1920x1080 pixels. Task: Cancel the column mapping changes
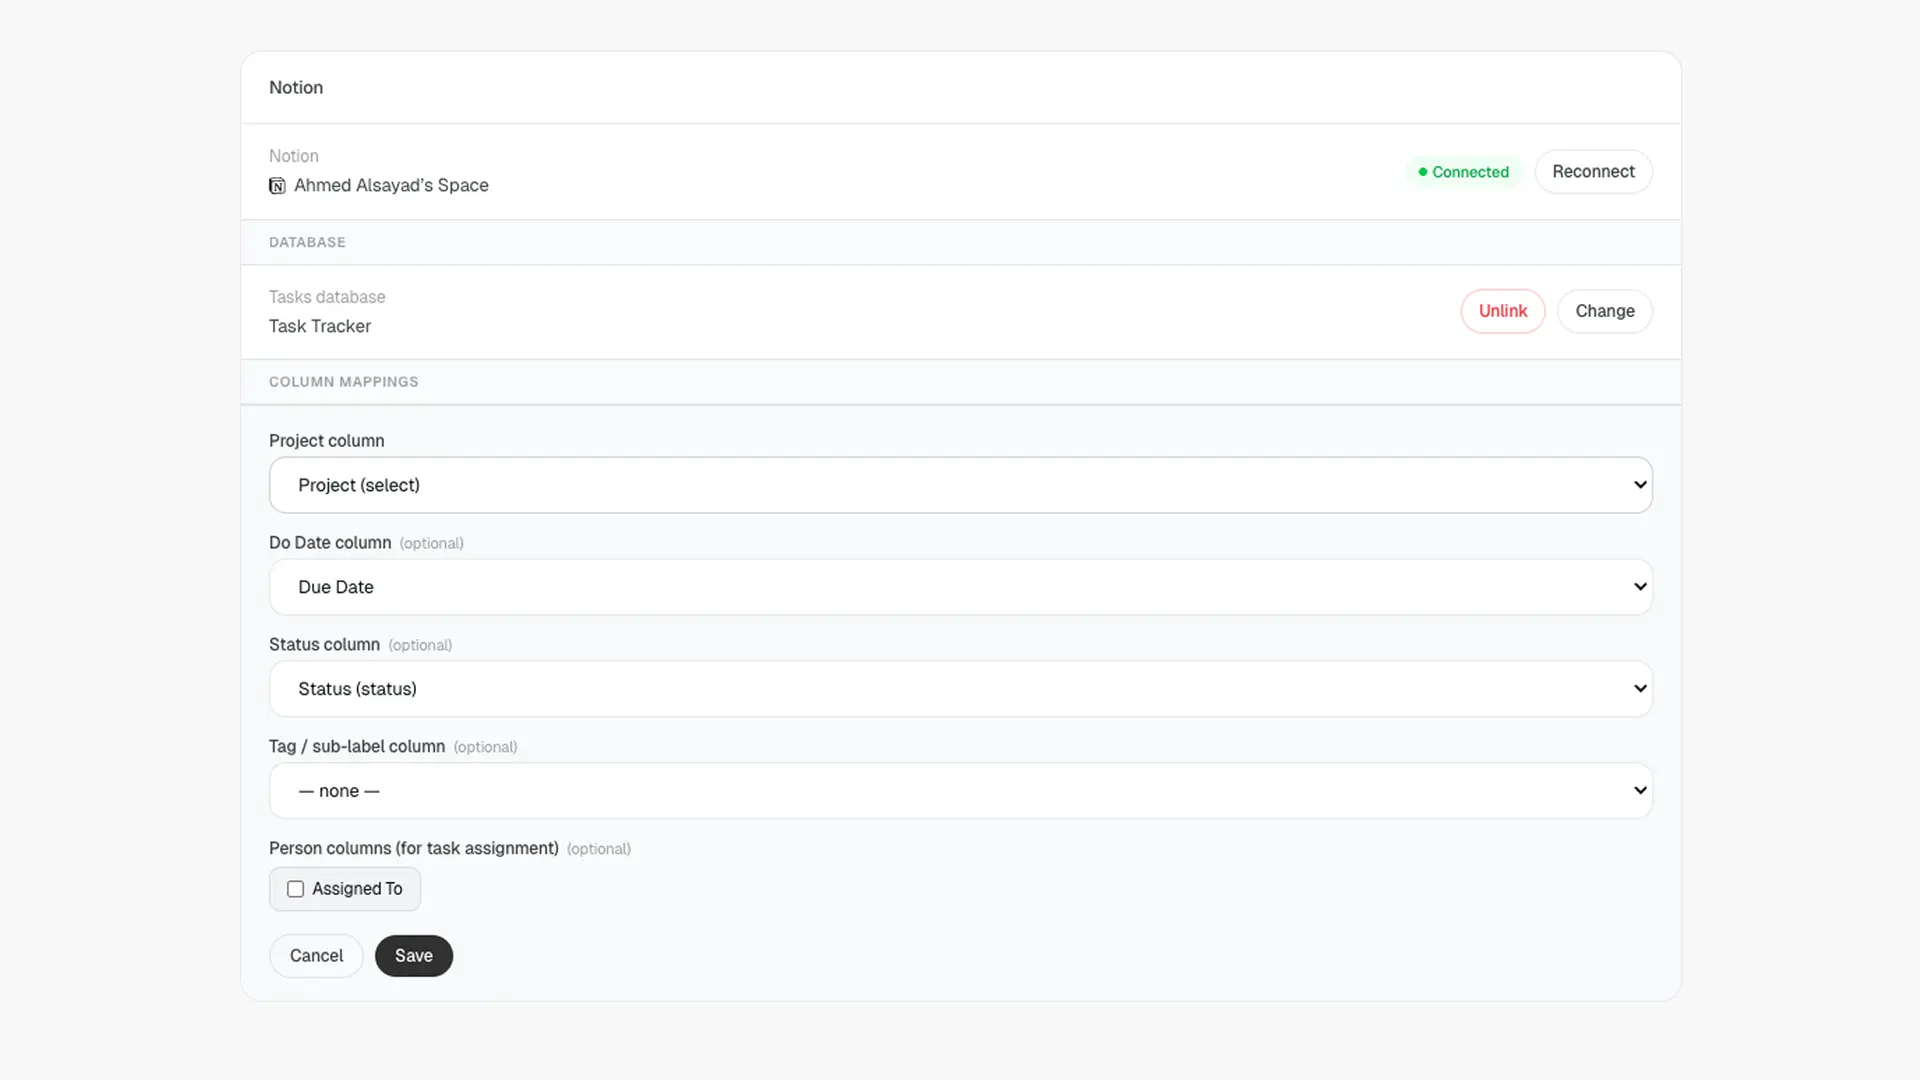coord(316,956)
